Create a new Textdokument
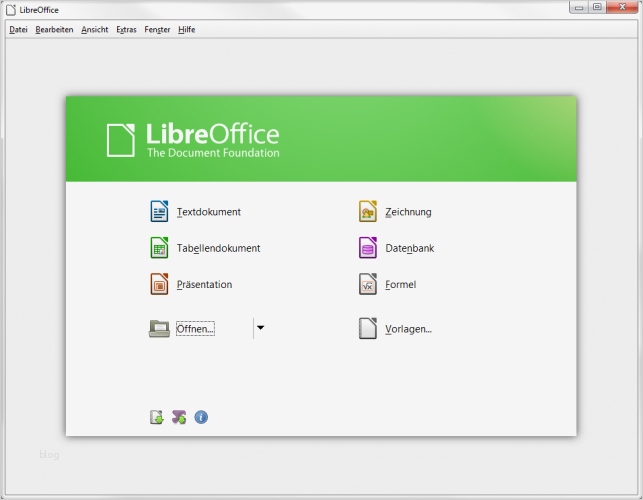 point(209,212)
